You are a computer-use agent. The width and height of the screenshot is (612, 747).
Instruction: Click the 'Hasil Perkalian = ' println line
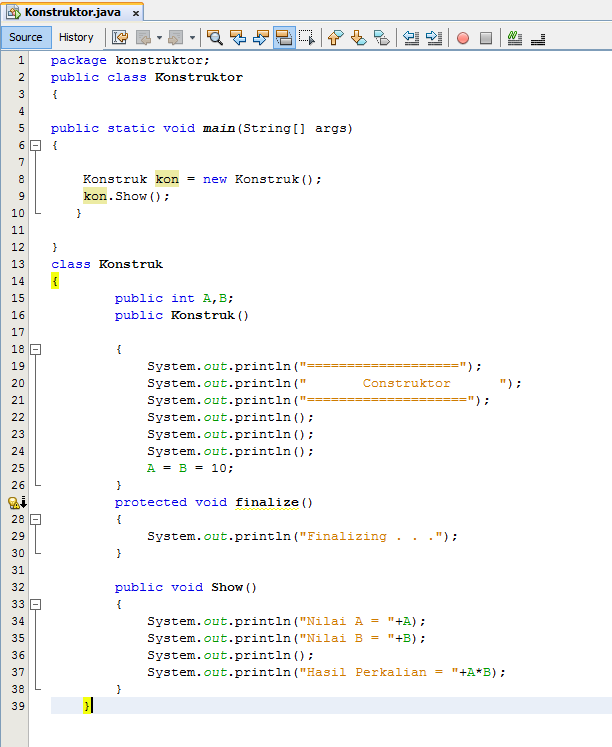(326, 672)
